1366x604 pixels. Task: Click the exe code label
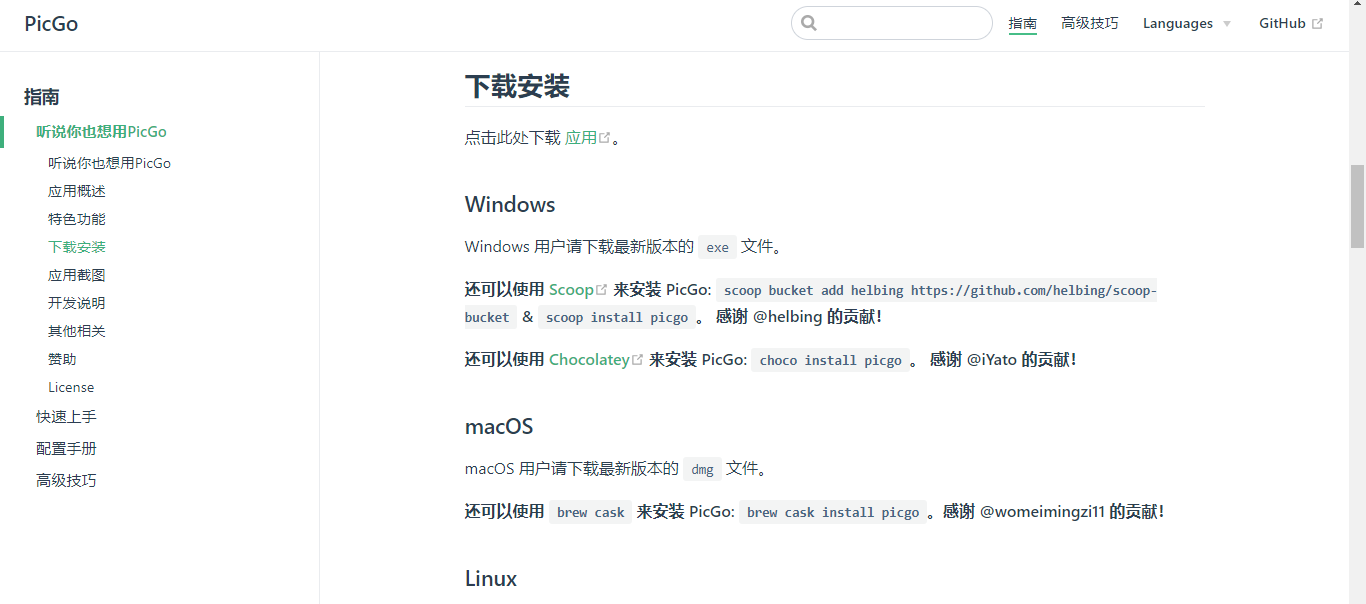[x=718, y=248]
